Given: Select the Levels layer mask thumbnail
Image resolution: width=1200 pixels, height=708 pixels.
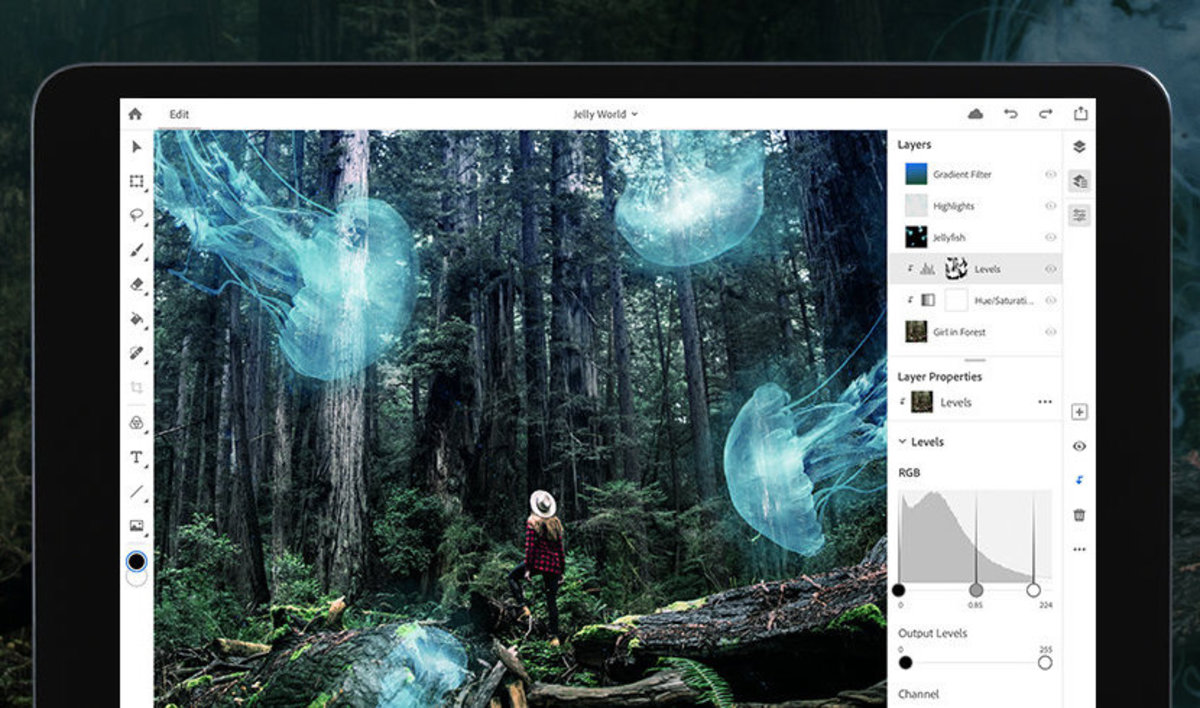Looking at the screenshot, I should point(956,269).
